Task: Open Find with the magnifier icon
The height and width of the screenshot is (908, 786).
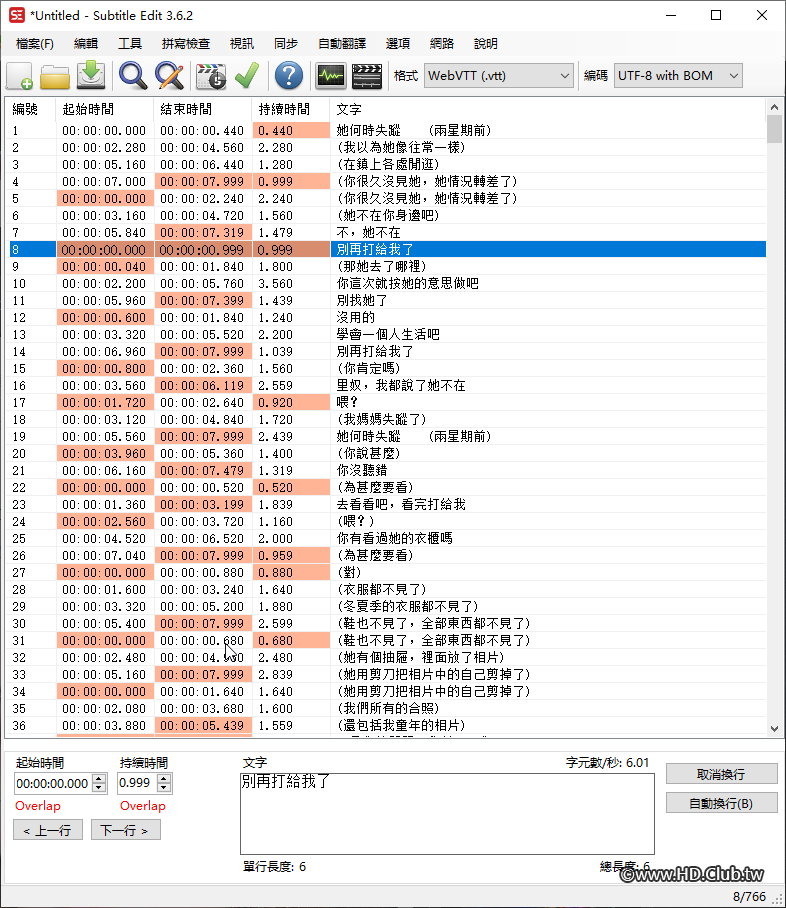Action: [x=133, y=76]
